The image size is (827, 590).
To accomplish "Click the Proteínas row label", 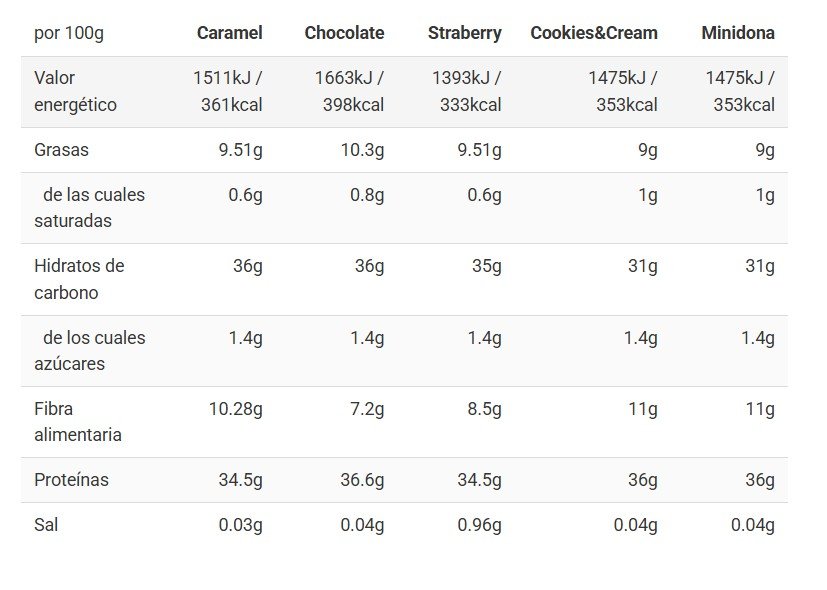I will point(71,480).
